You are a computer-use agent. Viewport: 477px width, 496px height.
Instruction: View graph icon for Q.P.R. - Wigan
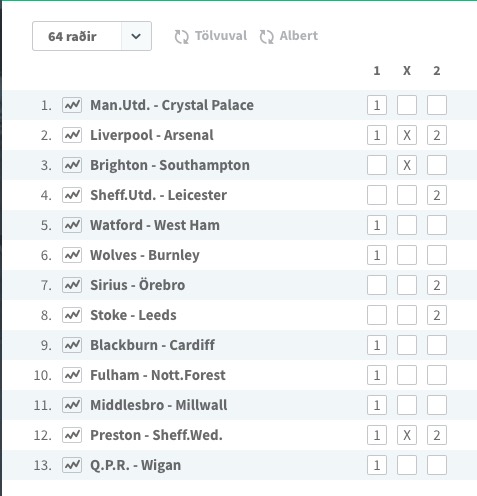pyautogui.click(x=72, y=465)
